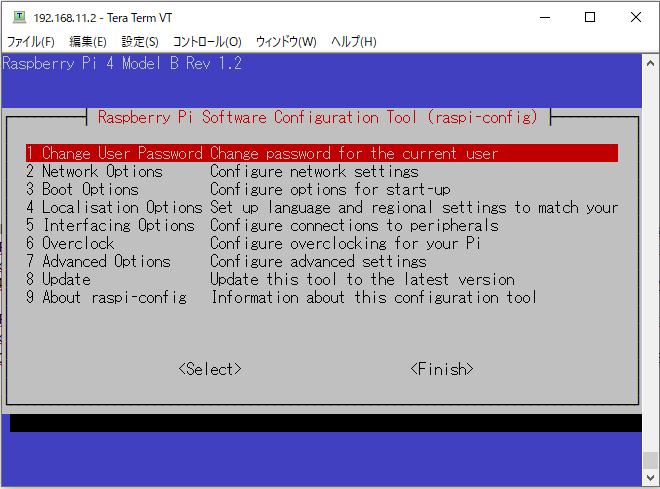This screenshot has height=489, width=660.
Task: Minimize the Tera Term window
Action: [x=545, y=17]
